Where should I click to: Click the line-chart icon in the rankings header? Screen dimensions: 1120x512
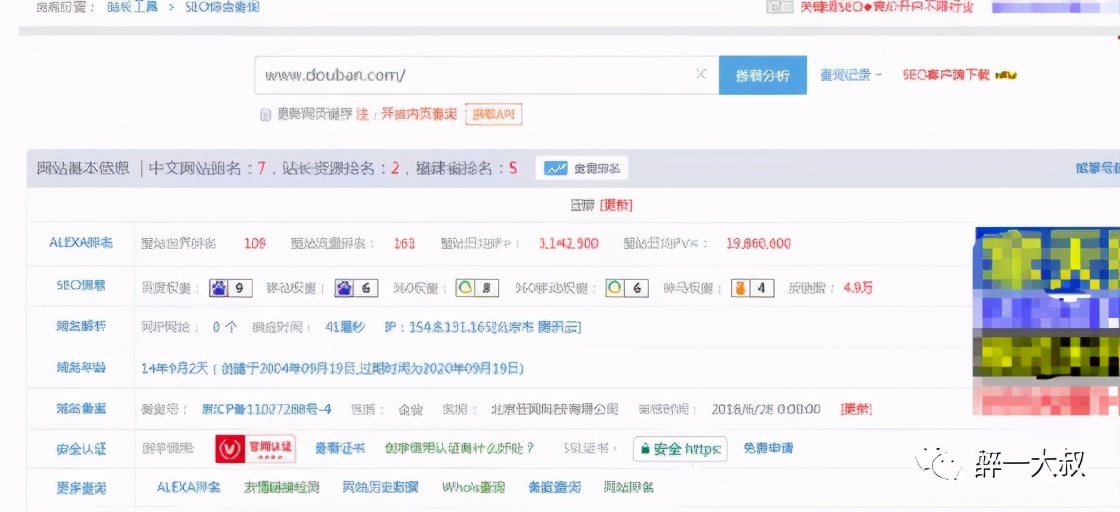pos(555,169)
